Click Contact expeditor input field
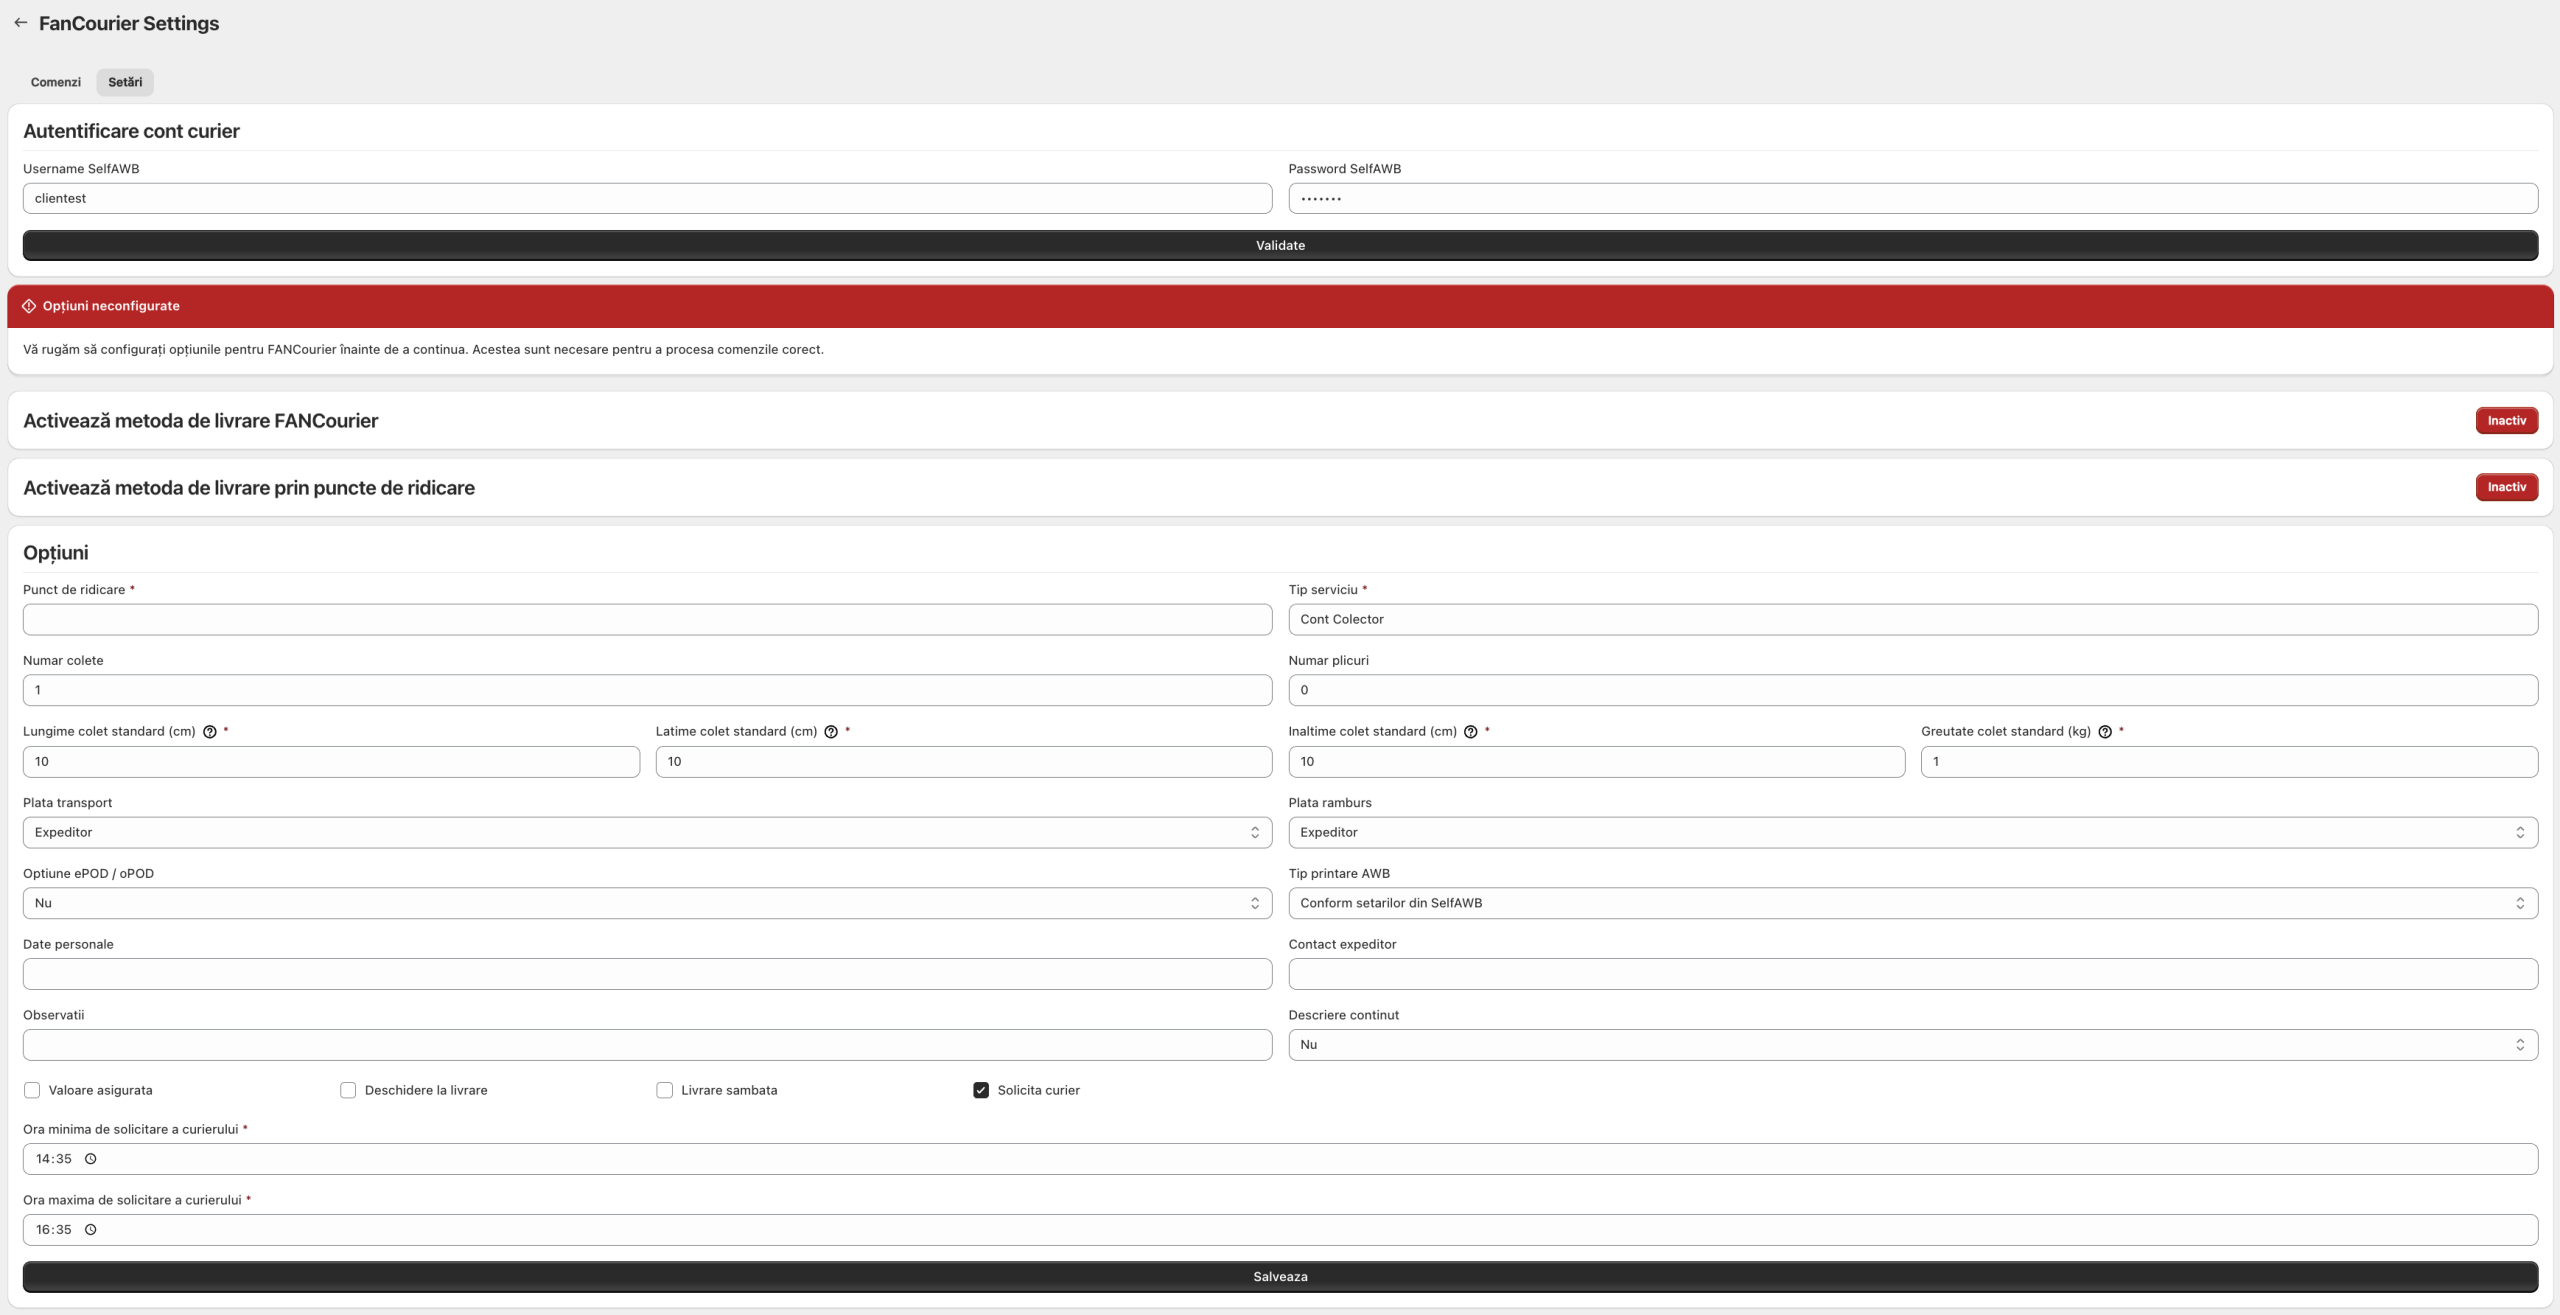 (x=1912, y=974)
